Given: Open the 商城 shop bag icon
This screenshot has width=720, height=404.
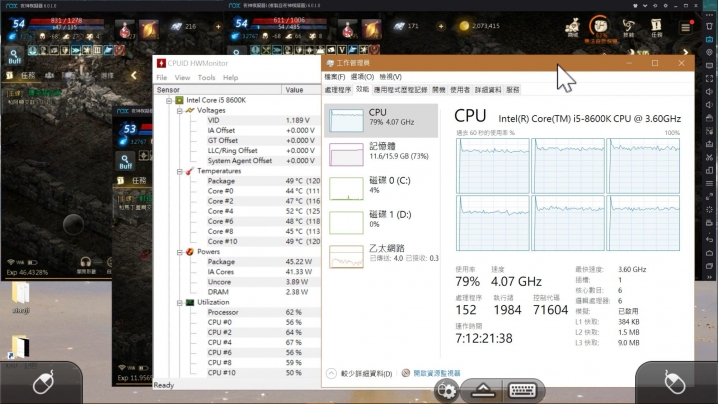Looking at the screenshot, I should [573, 28].
